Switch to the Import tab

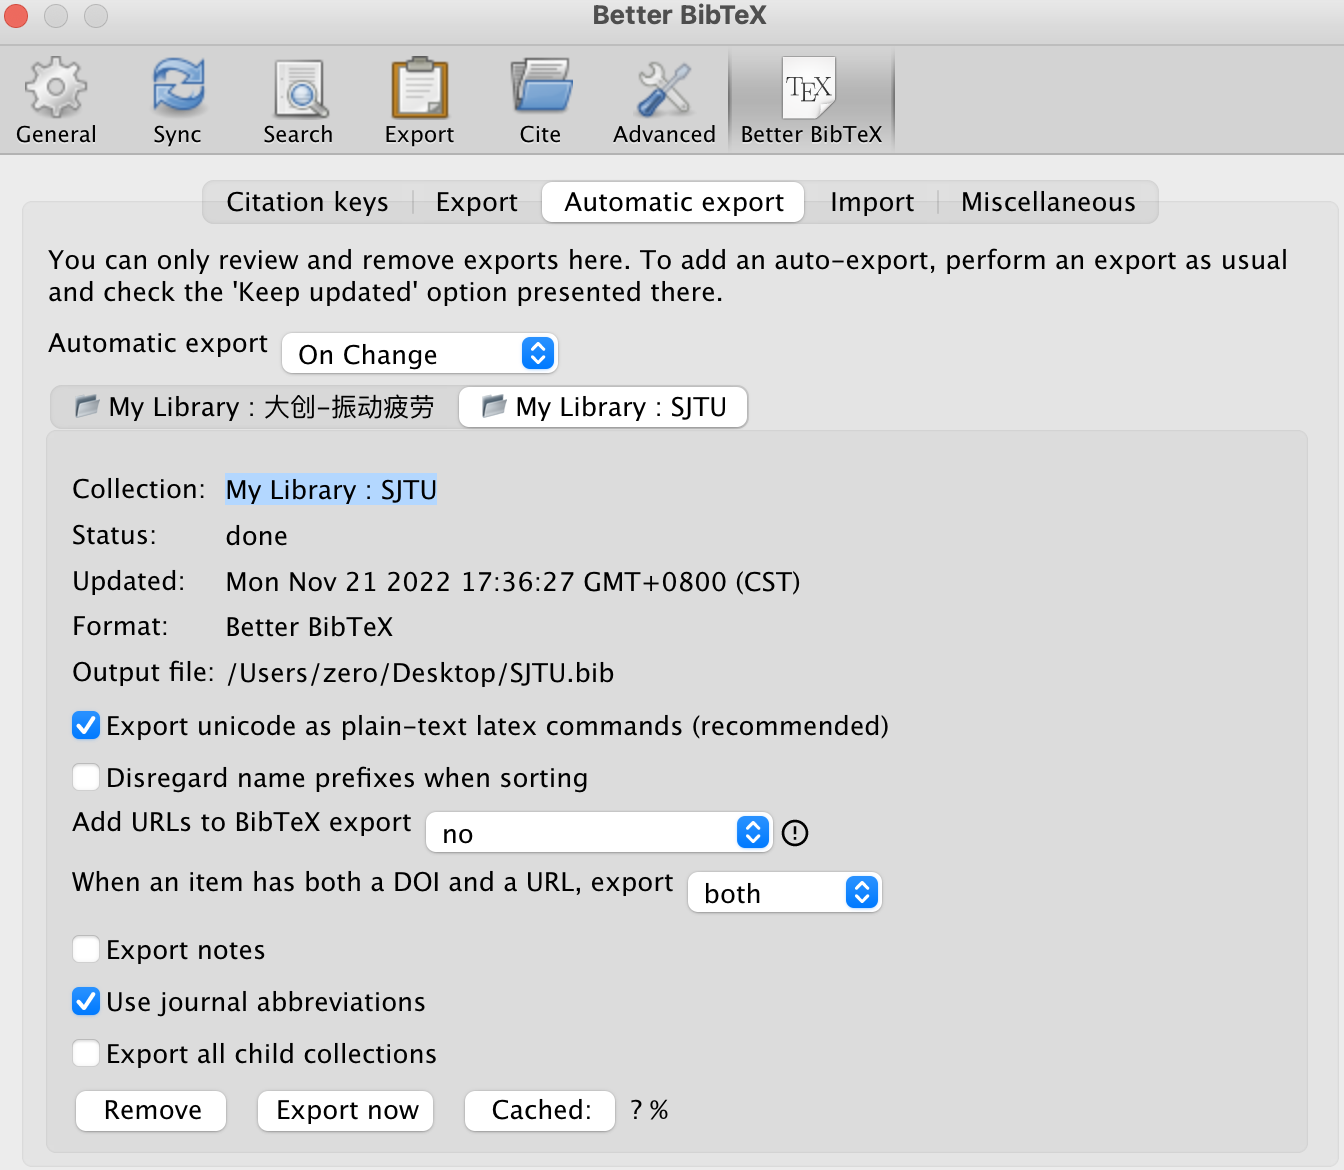[x=872, y=202]
